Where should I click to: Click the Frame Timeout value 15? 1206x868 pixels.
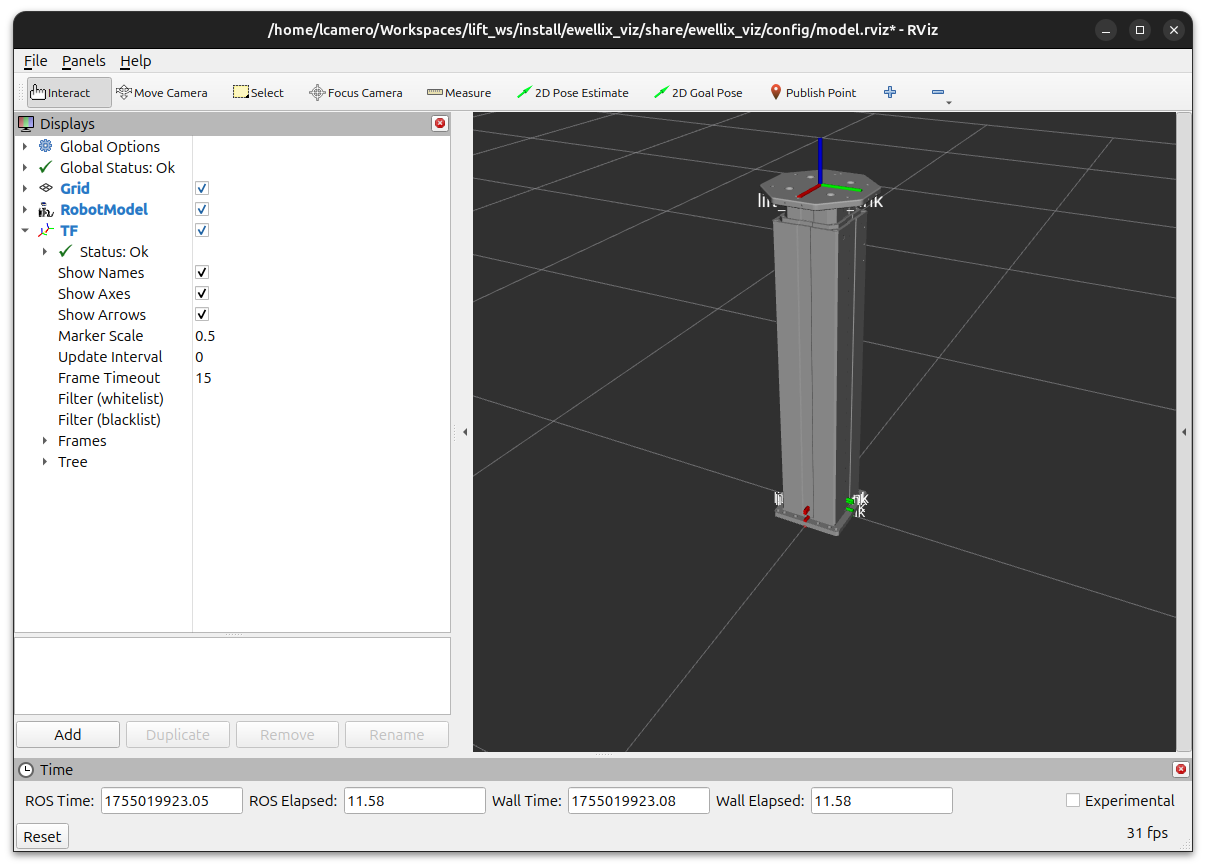tap(203, 377)
